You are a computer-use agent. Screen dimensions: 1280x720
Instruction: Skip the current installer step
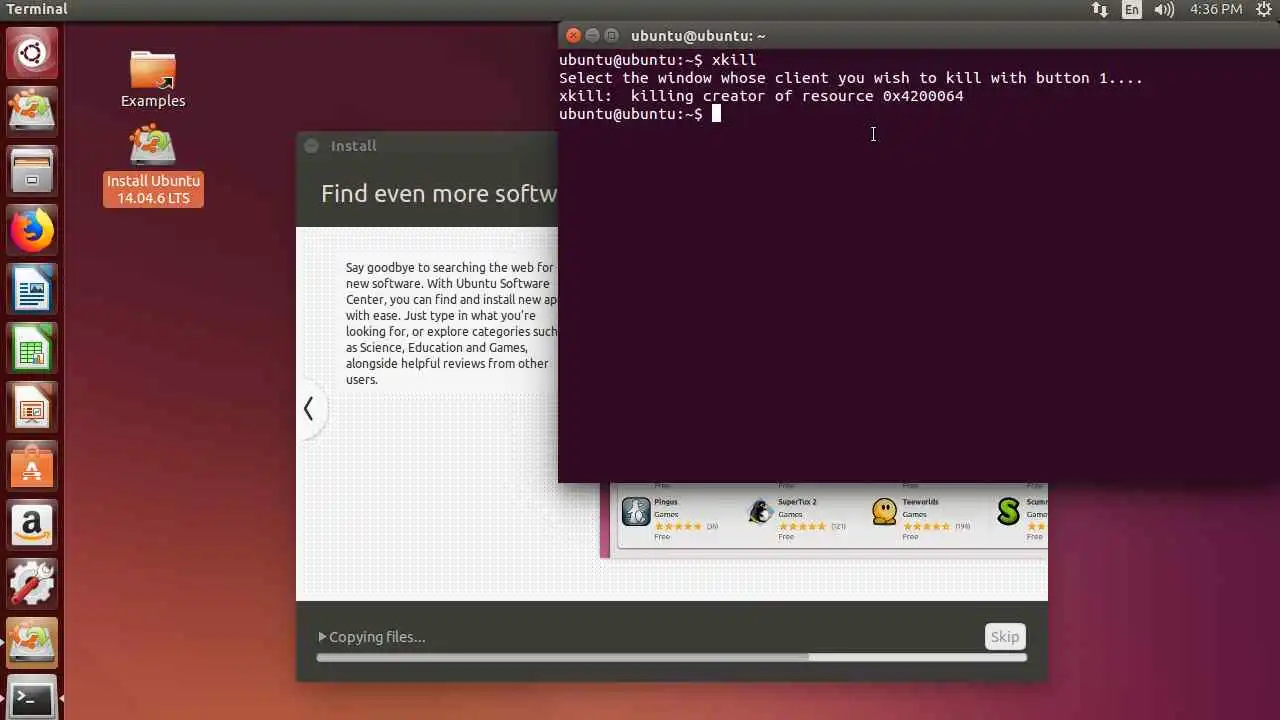1005,637
